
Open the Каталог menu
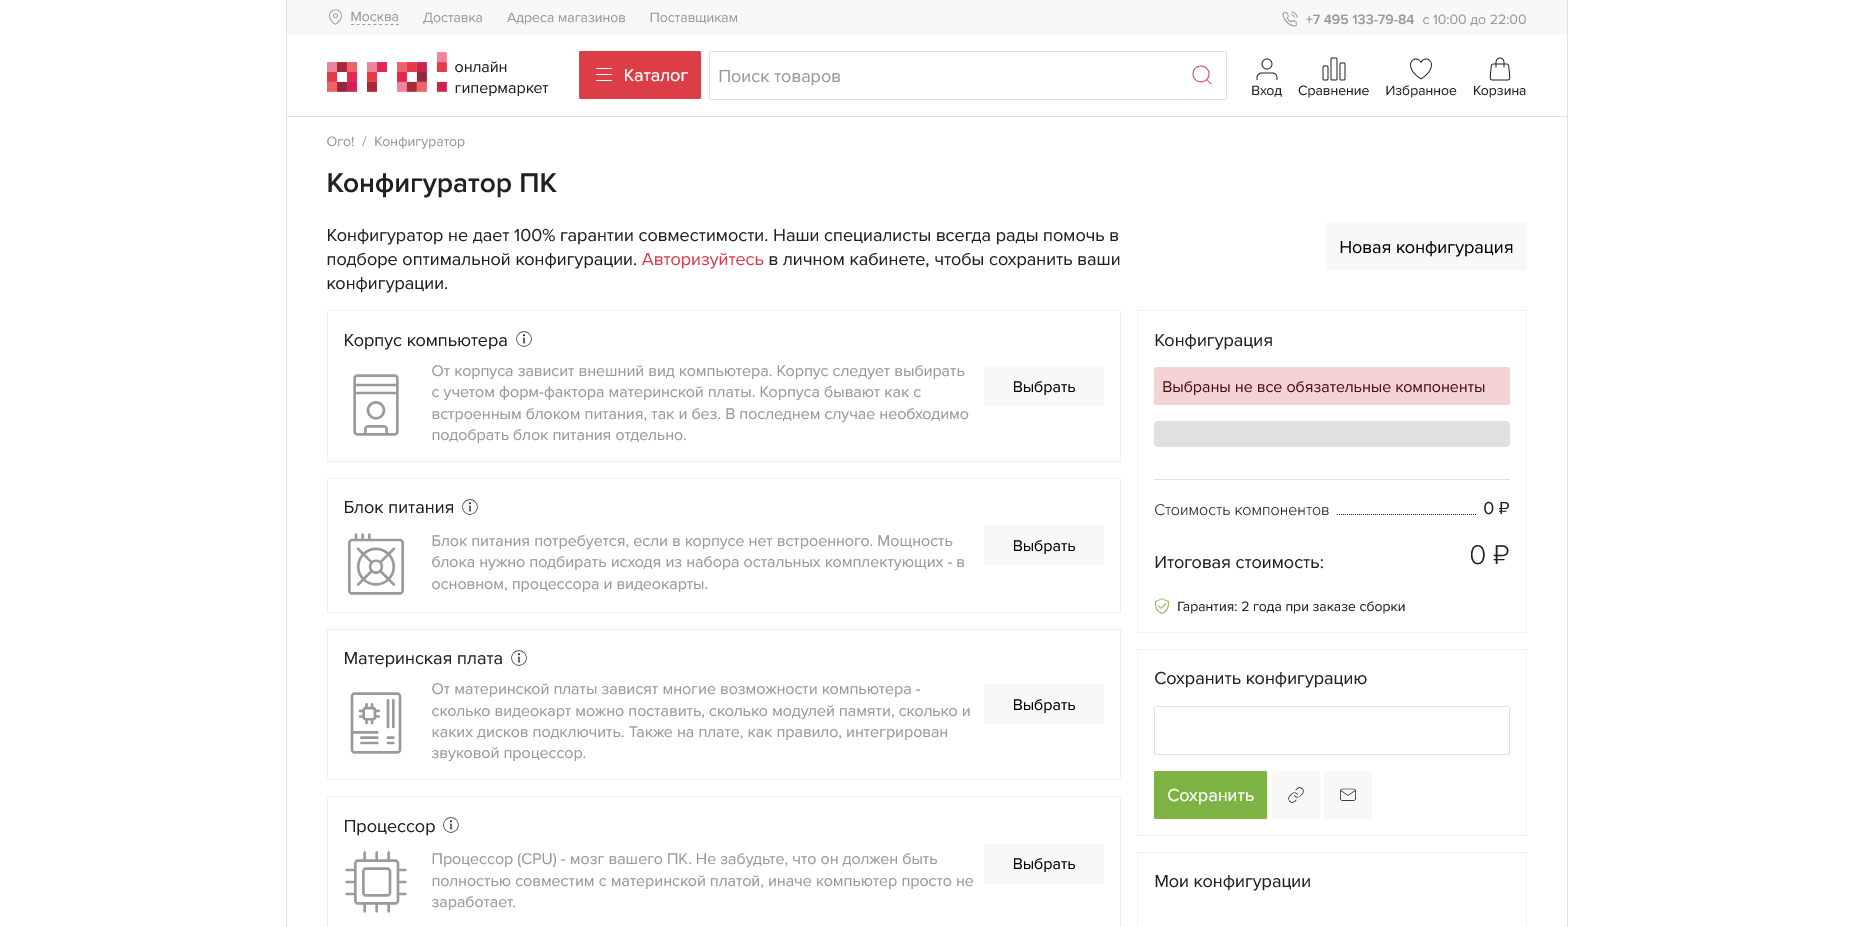click(640, 75)
